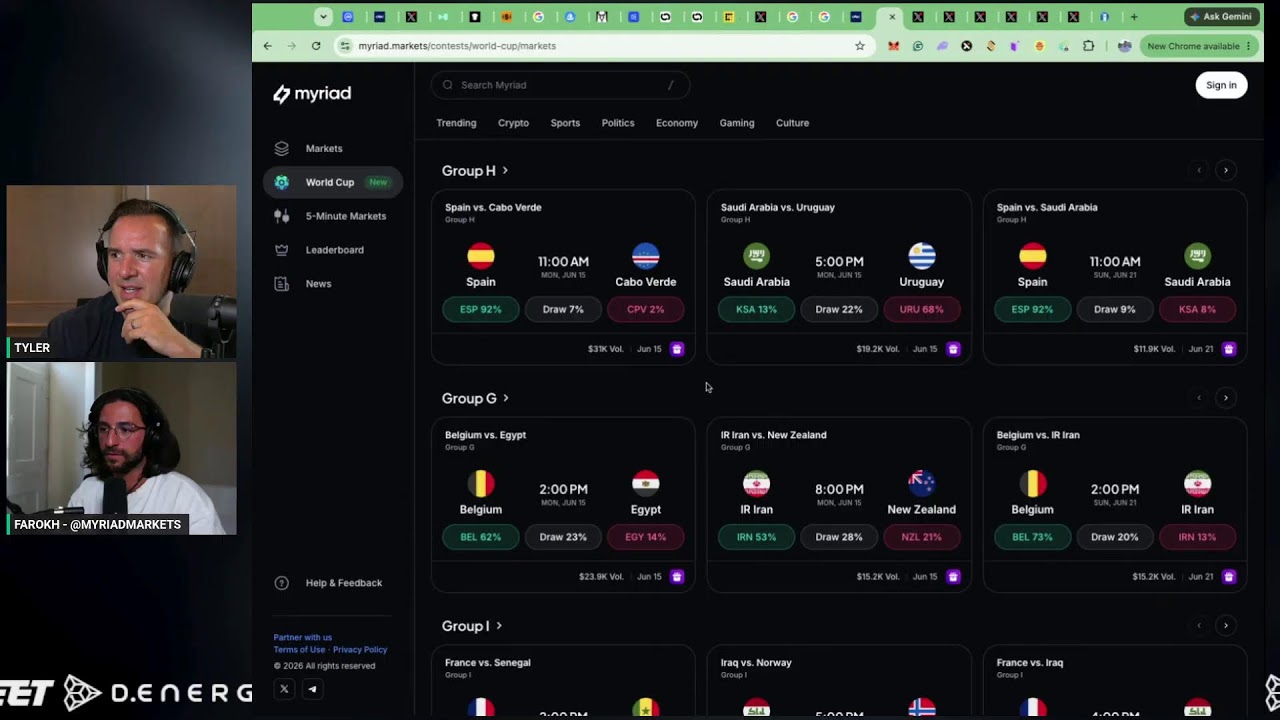The height and width of the screenshot is (720, 1280).
Task: Show next Group H matches with right arrow
Action: tap(1226, 171)
